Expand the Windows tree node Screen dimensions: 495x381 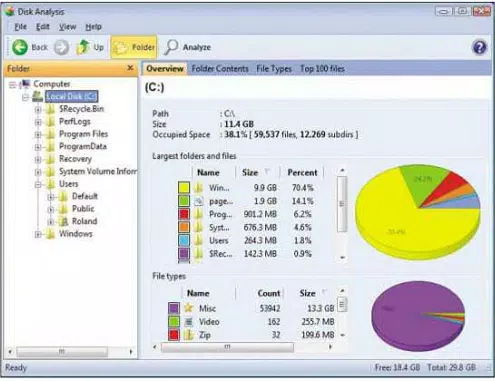tap(38, 235)
